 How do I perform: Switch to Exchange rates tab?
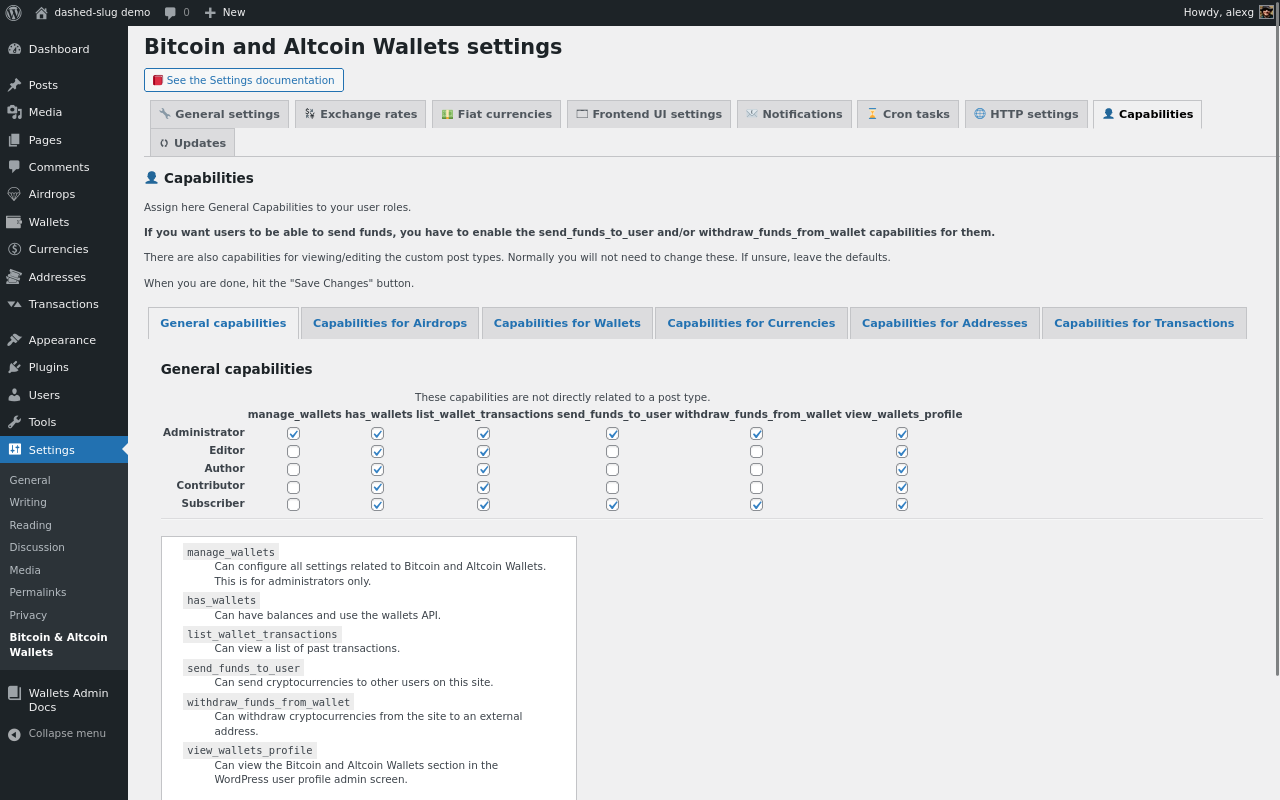tap(360, 114)
